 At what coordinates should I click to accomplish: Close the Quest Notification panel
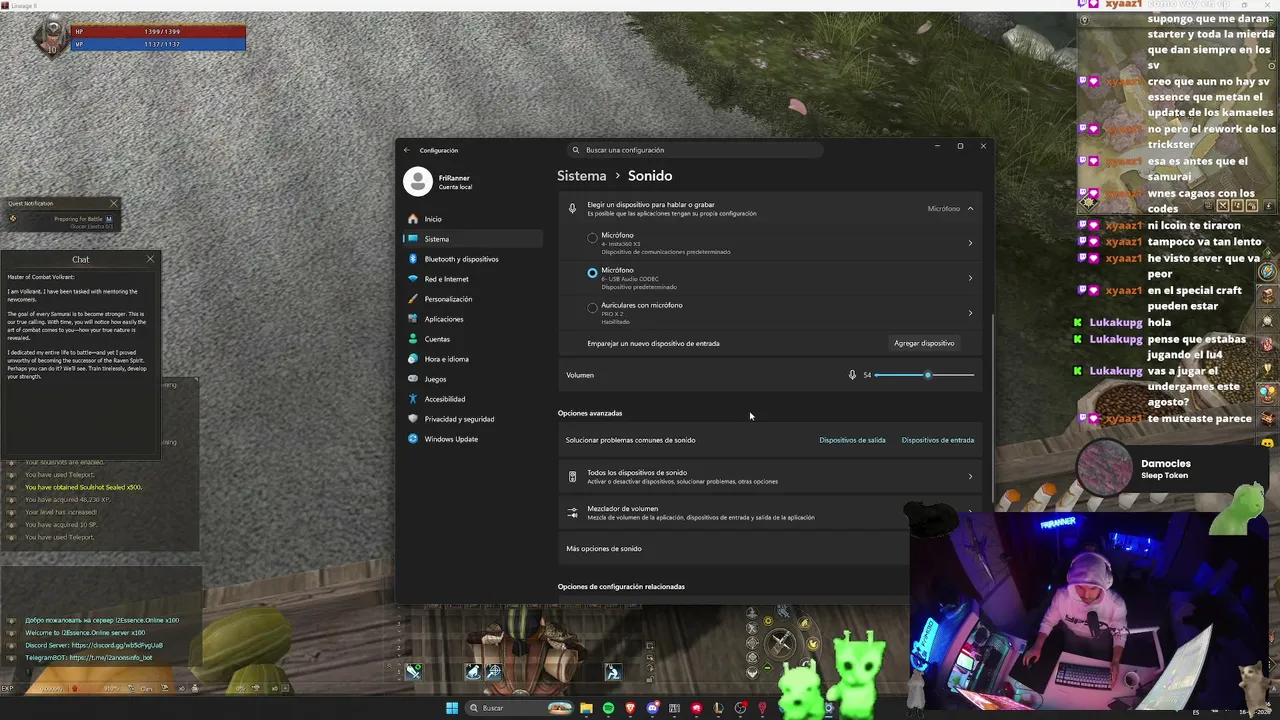point(113,204)
